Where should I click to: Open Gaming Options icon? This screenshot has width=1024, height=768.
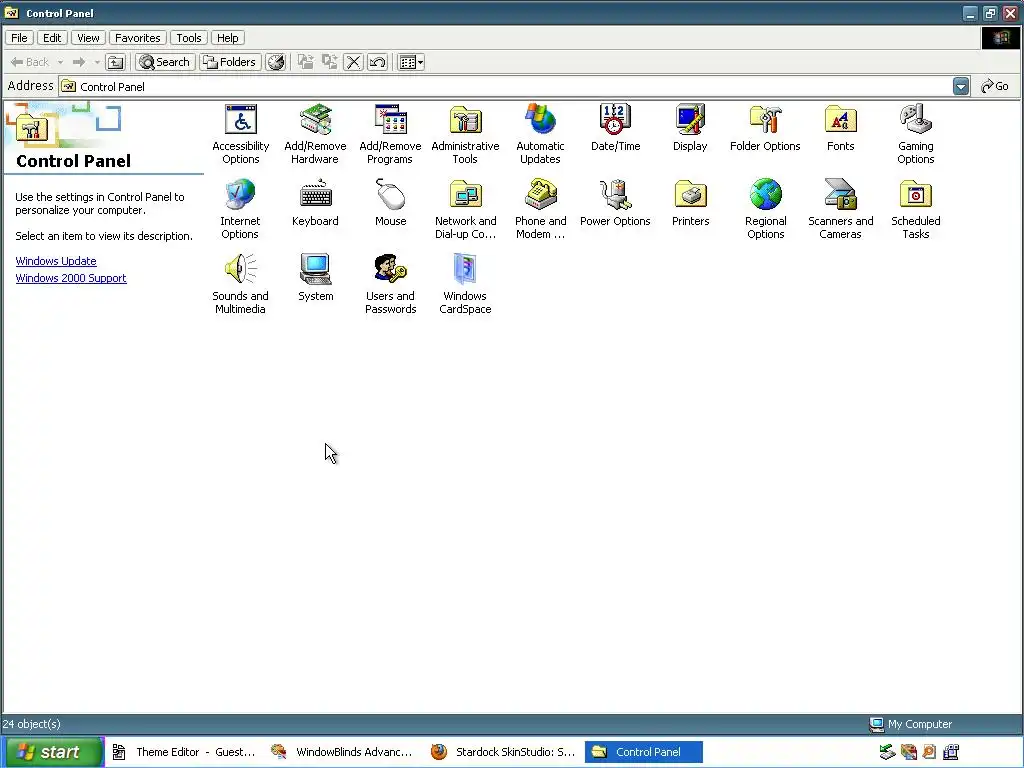916,134
